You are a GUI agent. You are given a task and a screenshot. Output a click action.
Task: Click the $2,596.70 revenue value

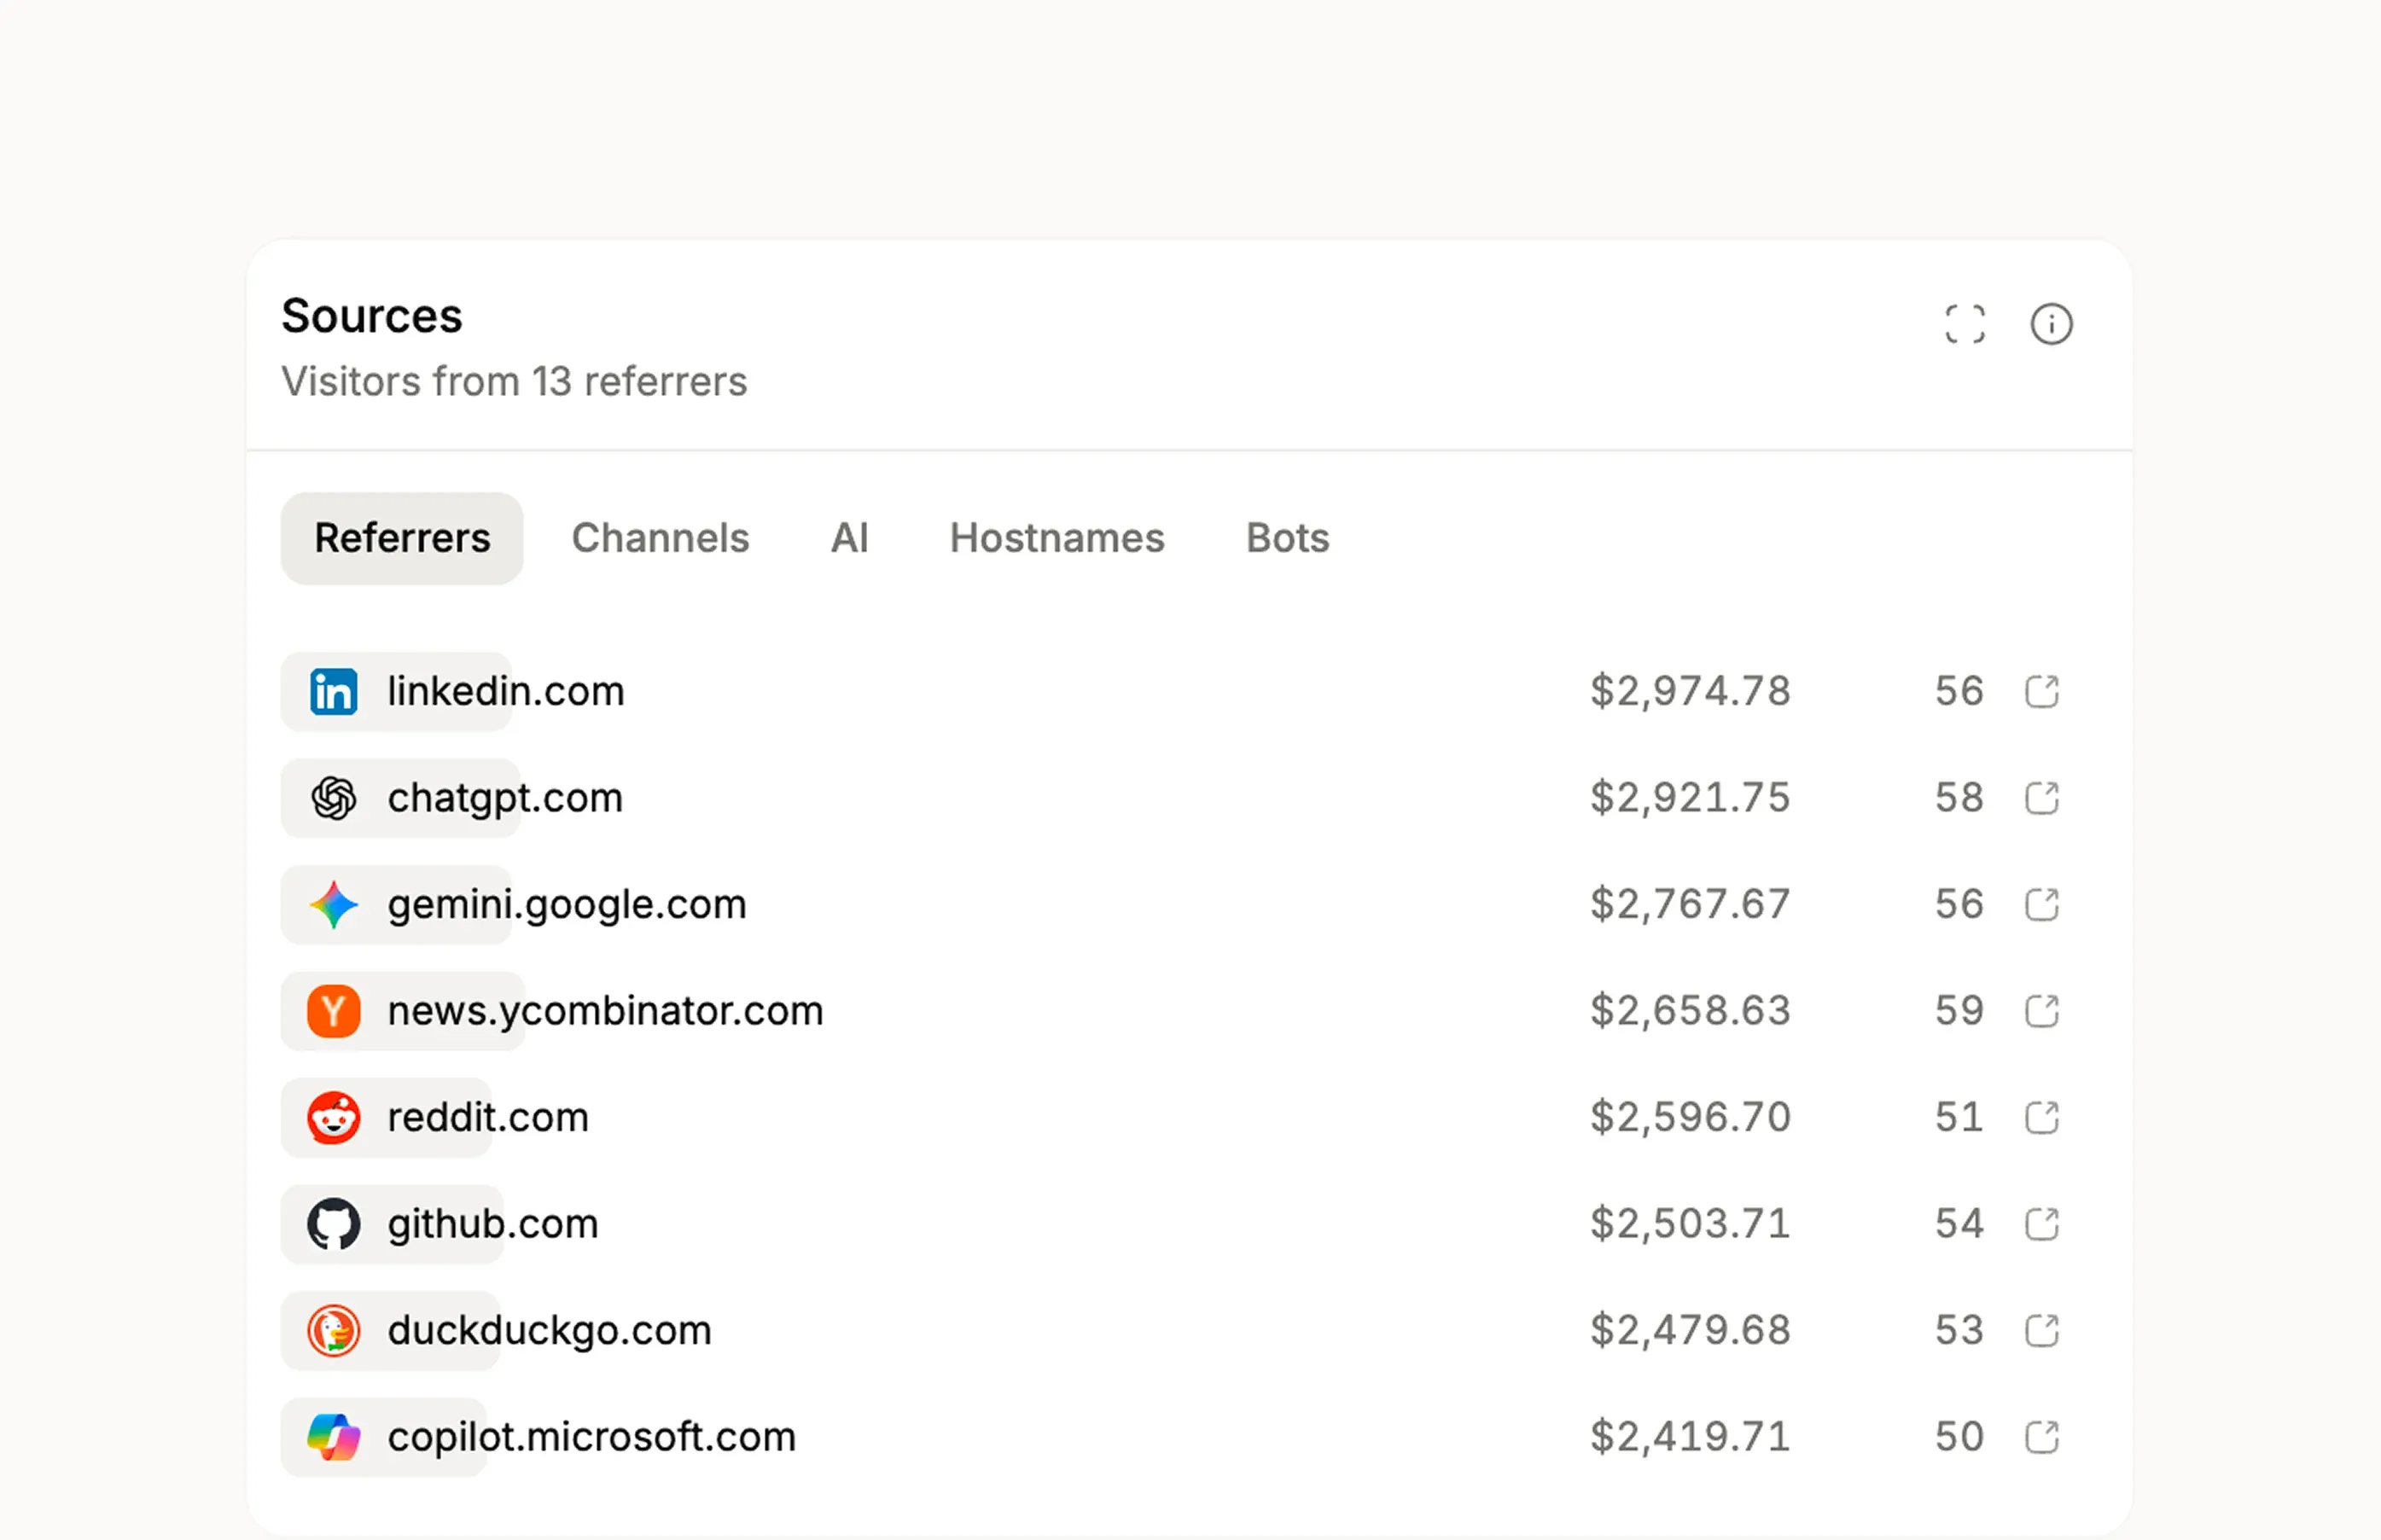1690,1117
